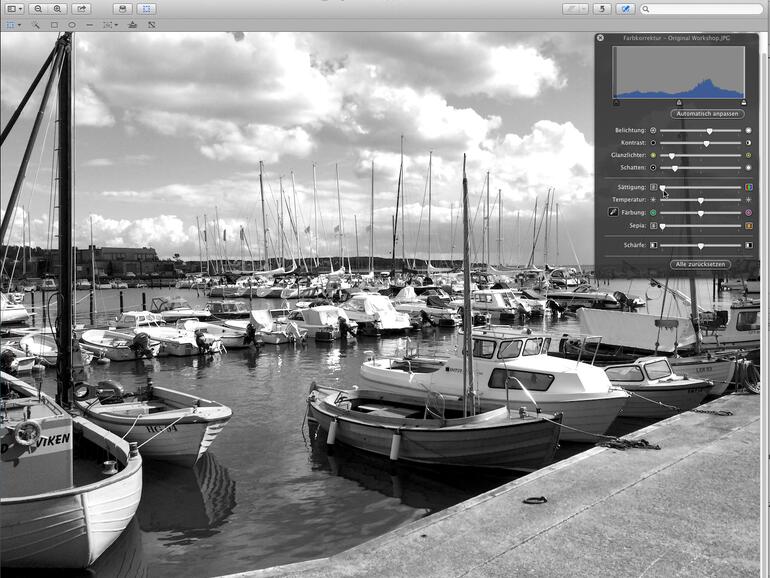Select the oval shape tool
770x578 pixels.
click(x=71, y=24)
